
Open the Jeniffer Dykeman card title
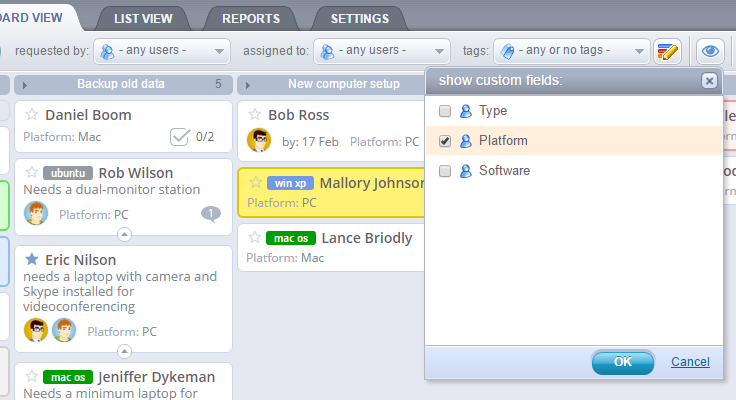[x=156, y=377]
